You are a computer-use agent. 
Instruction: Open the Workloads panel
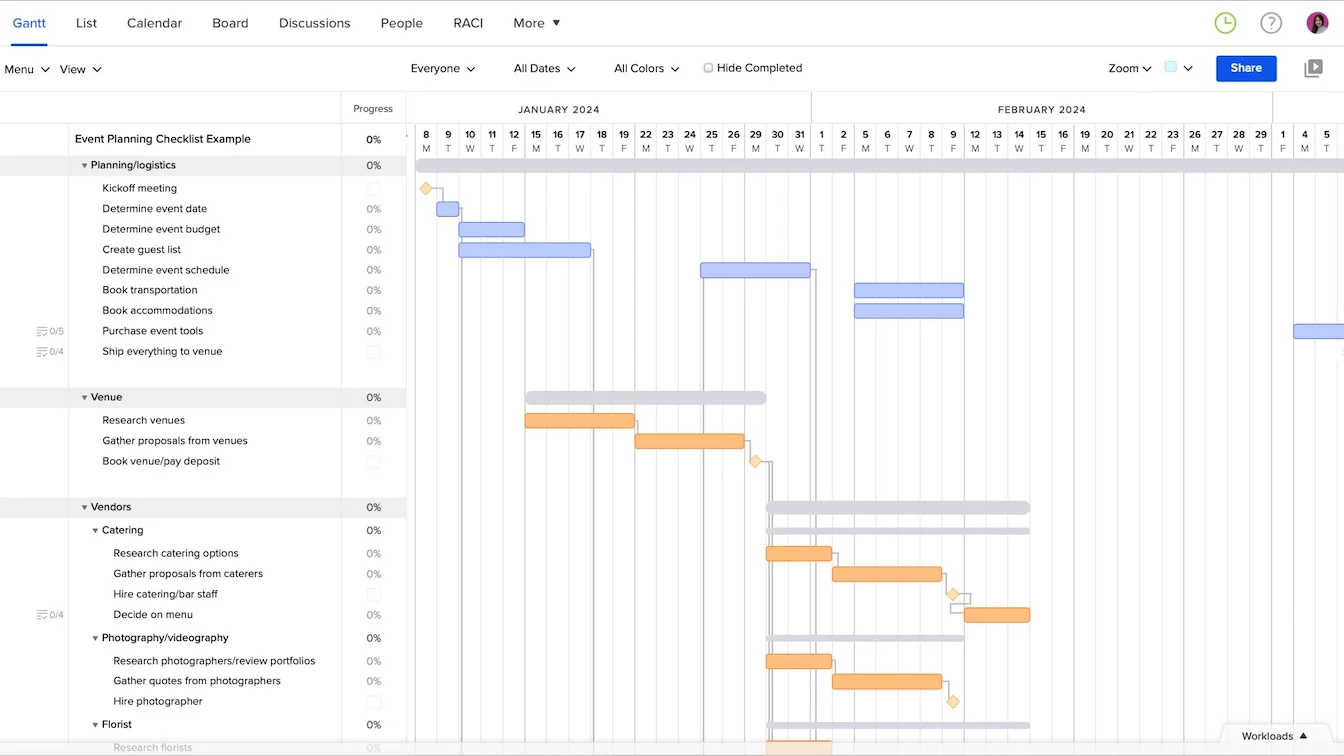point(1273,735)
